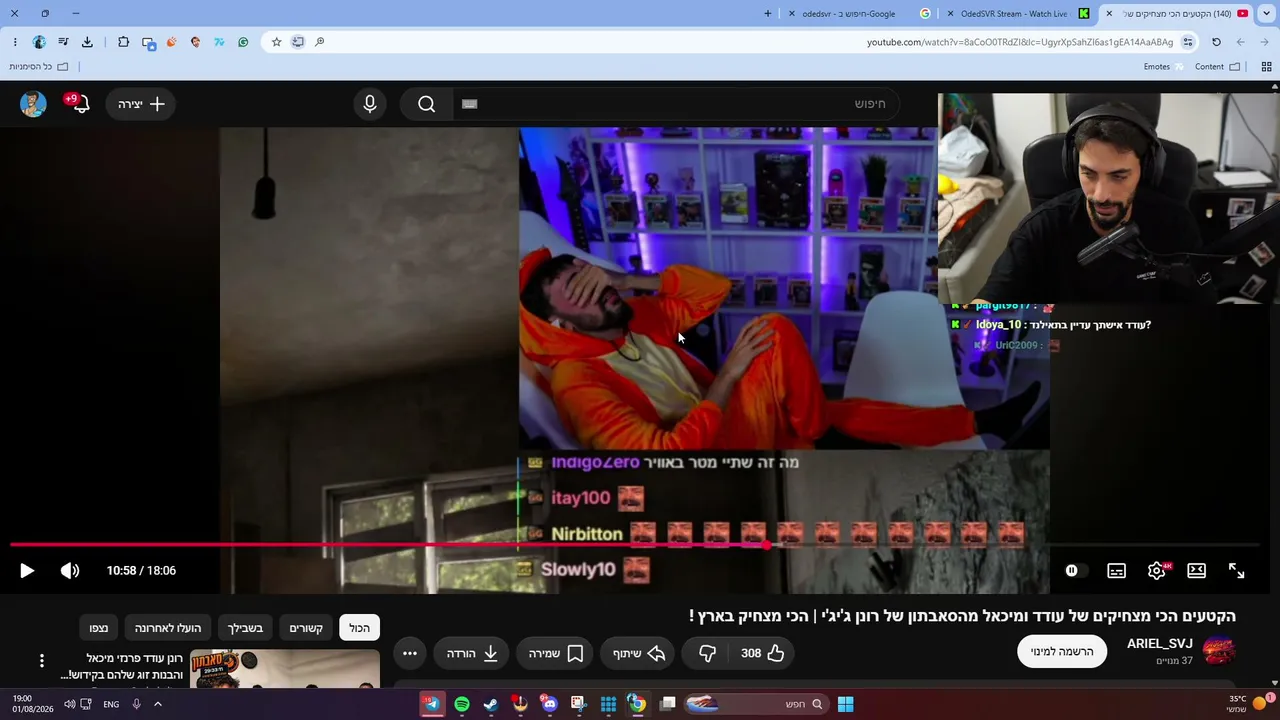Open the Windows Start menu
Screen dimensions: 1280x720
pos(845,704)
